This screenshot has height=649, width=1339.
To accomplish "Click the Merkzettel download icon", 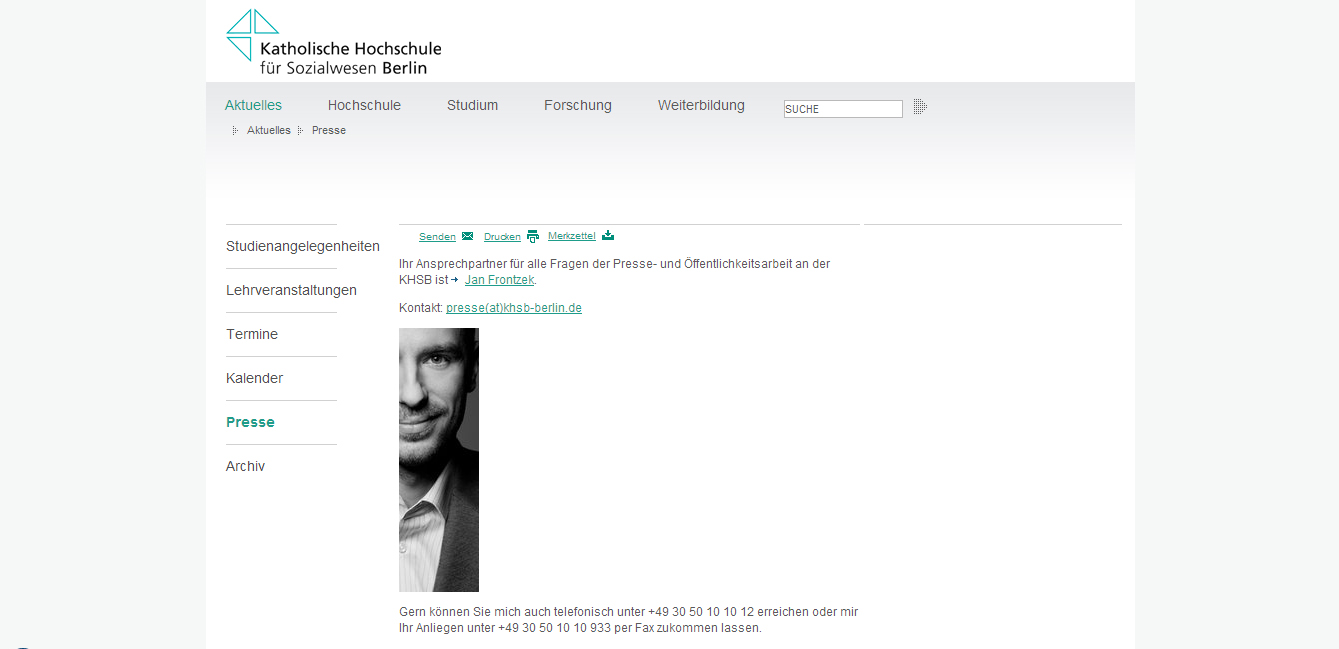I will pos(608,236).
